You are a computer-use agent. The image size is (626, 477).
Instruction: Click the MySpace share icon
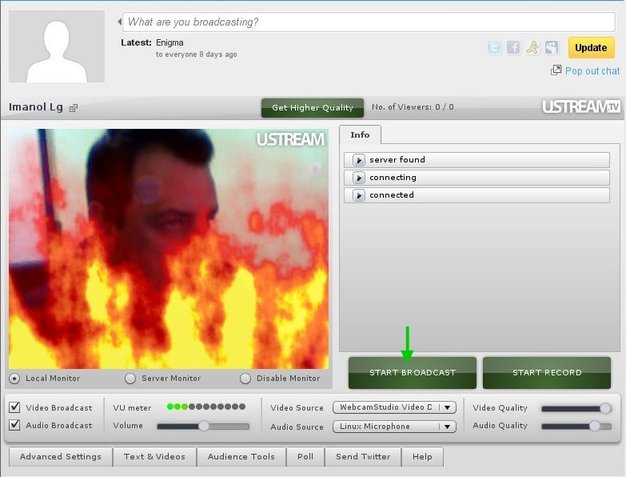551,48
